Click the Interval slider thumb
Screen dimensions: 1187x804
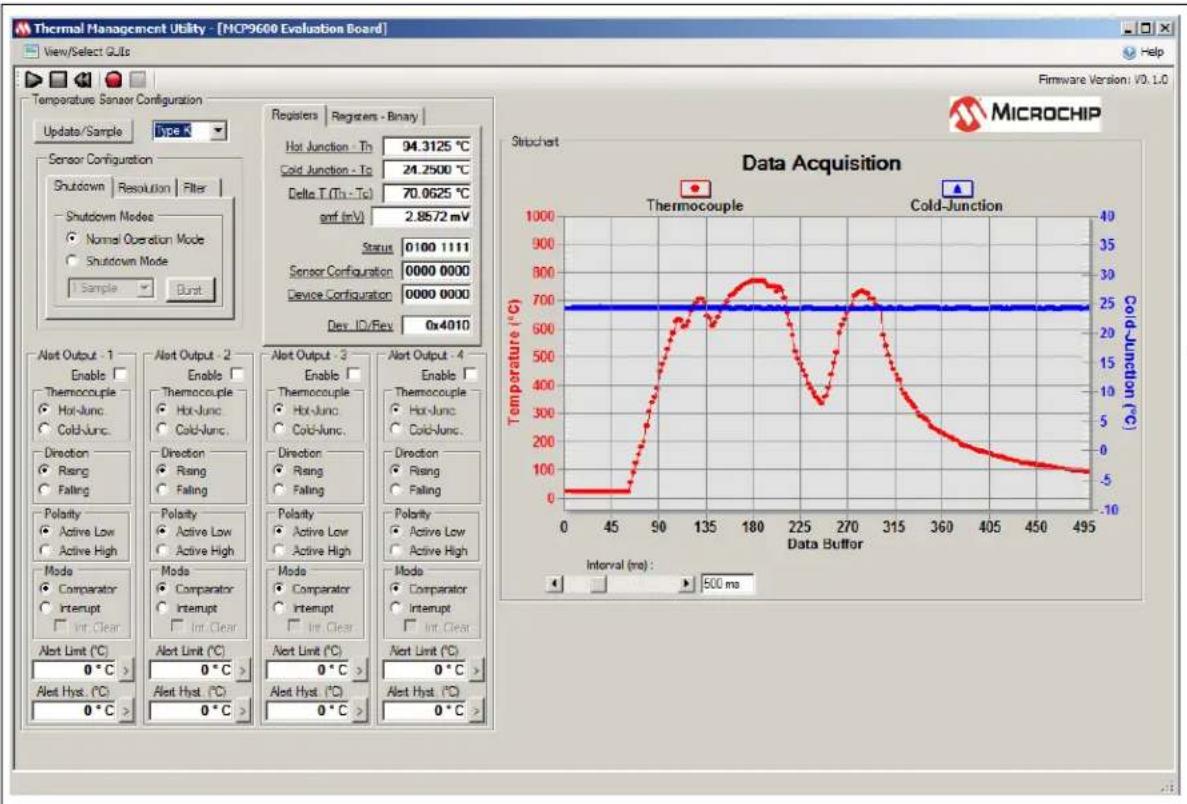point(598,584)
